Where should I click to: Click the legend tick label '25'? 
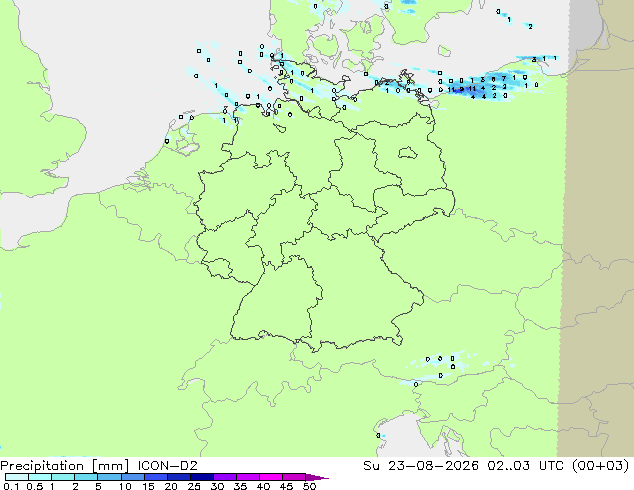pyautogui.click(x=194, y=486)
